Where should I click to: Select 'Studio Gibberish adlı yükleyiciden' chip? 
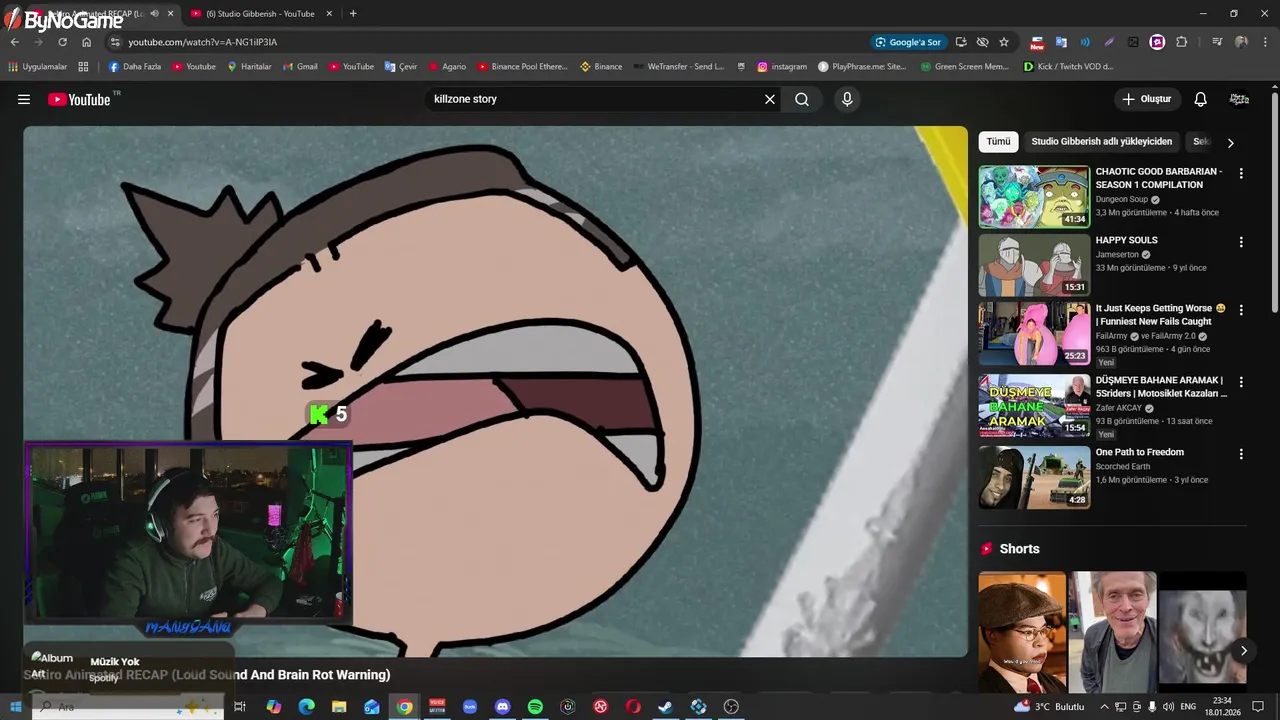pyautogui.click(x=1101, y=142)
